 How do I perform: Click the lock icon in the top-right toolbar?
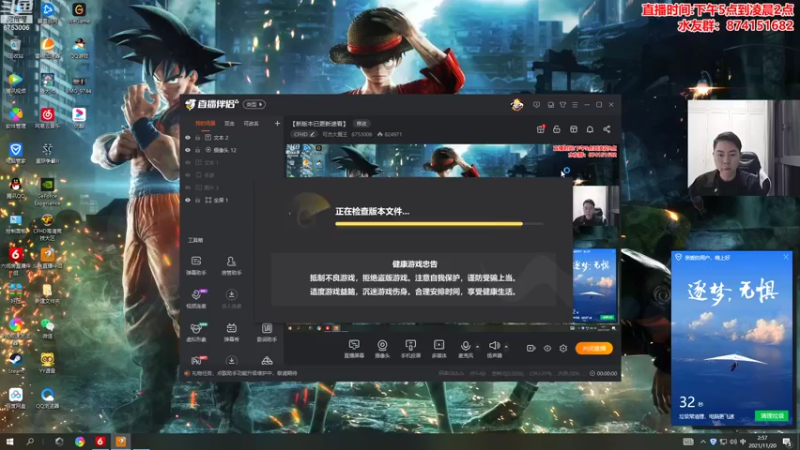click(557, 129)
